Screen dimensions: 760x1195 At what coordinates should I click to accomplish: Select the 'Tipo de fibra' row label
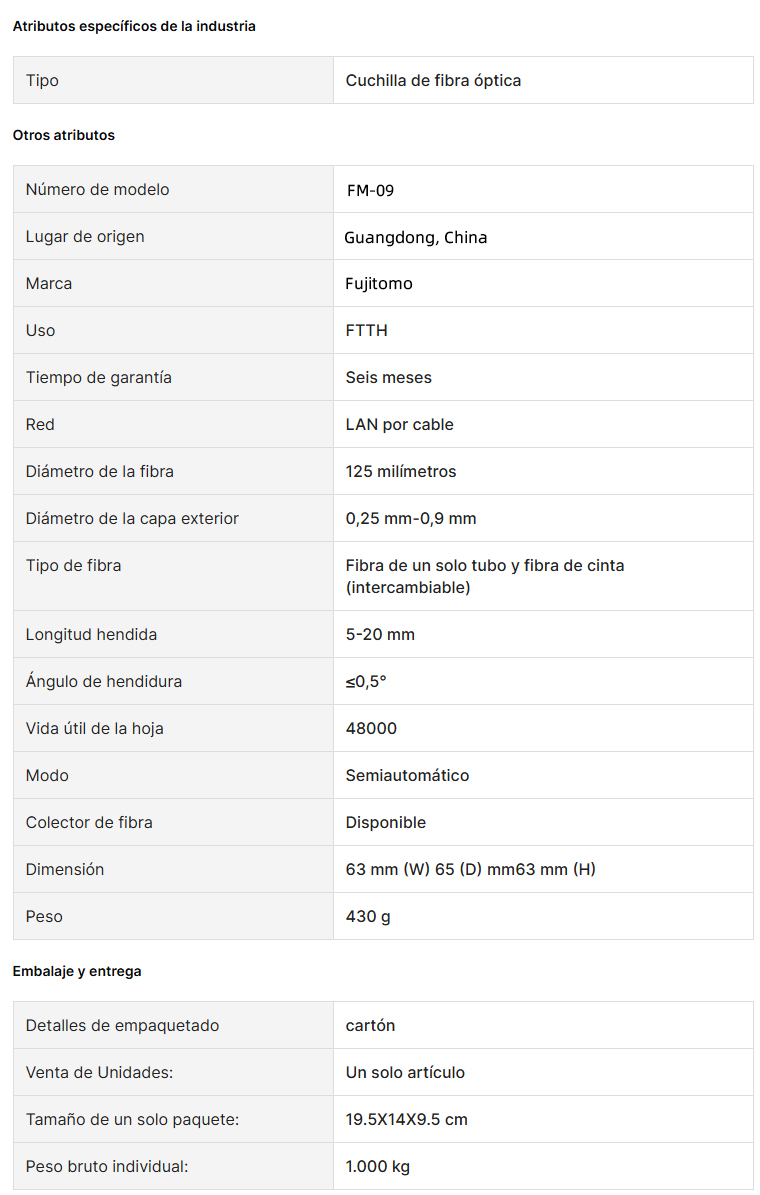(73, 565)
